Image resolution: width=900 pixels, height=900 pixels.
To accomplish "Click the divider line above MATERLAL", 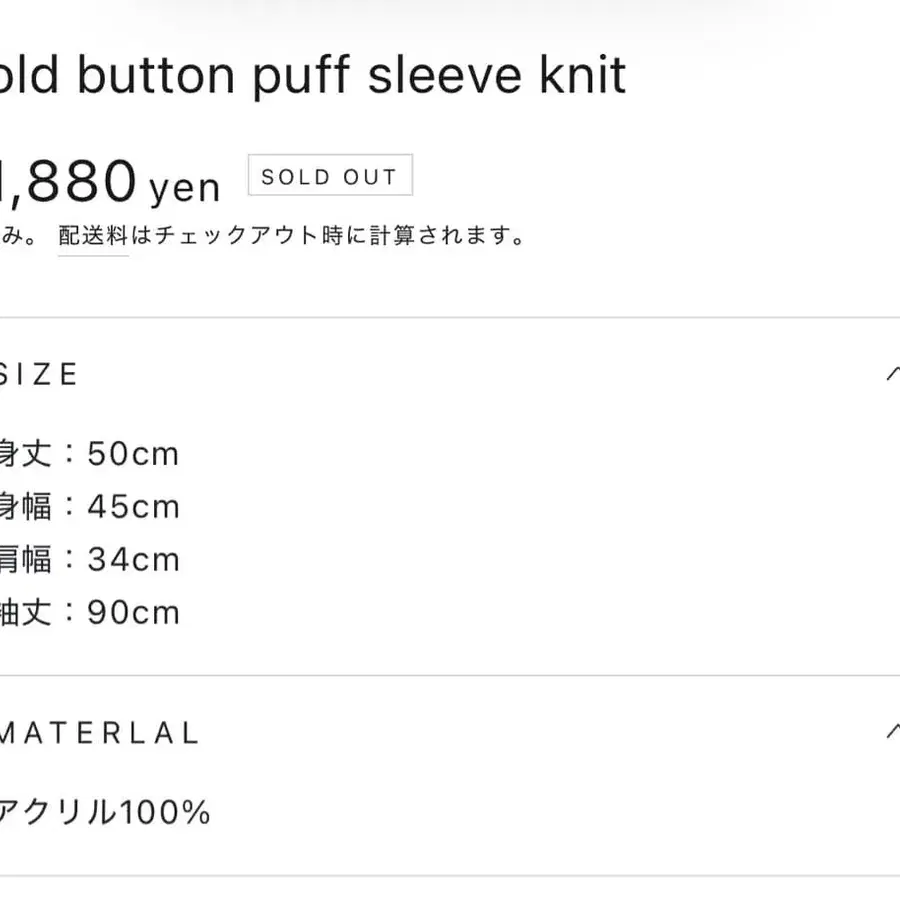I will tap(450, 676).
